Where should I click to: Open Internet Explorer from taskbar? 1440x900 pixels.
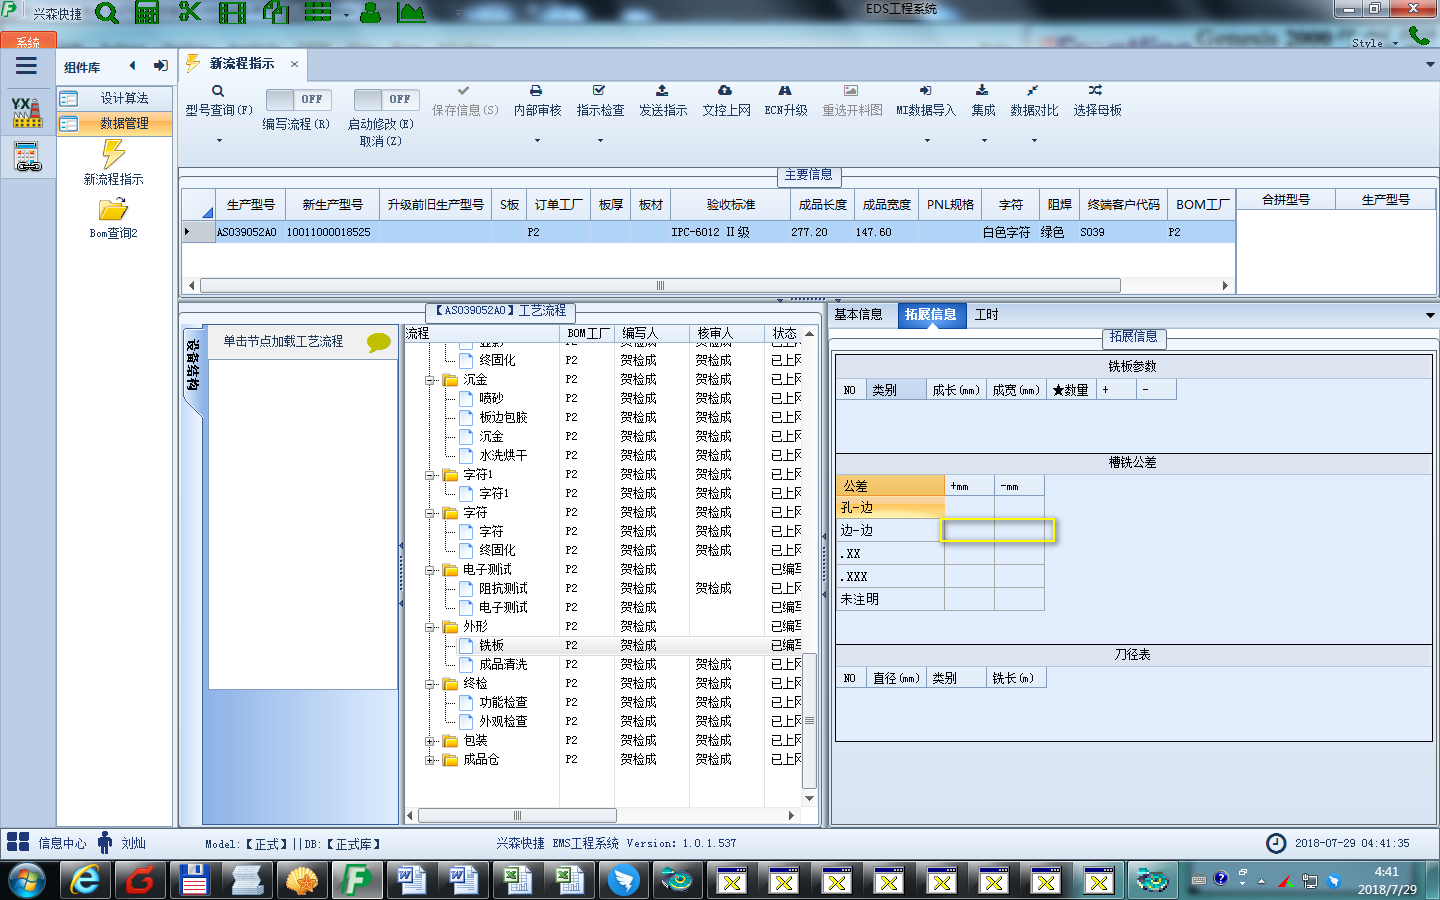click(86, 880)
